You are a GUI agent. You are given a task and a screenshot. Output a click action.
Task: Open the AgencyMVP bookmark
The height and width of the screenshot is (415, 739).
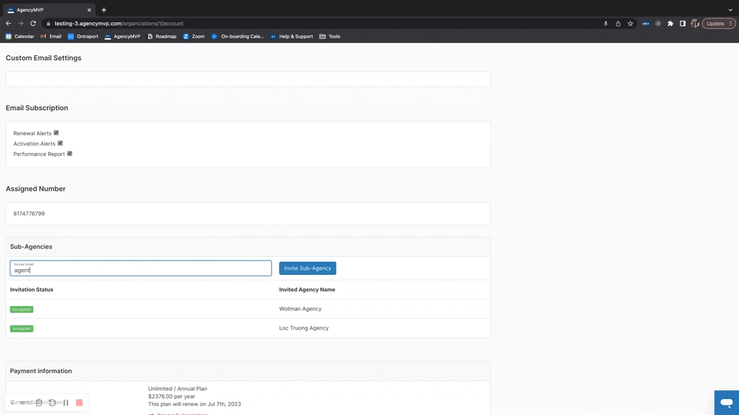tap(123, 36)
